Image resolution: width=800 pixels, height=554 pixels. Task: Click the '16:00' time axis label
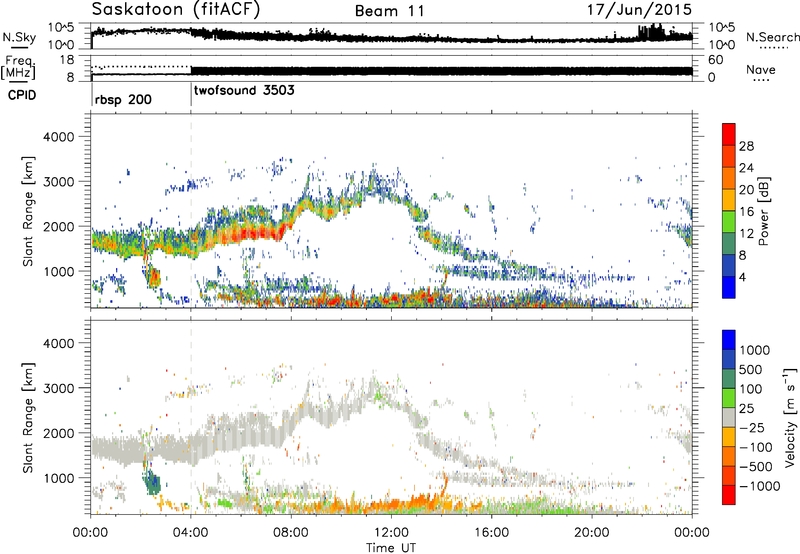click(491, 532)
